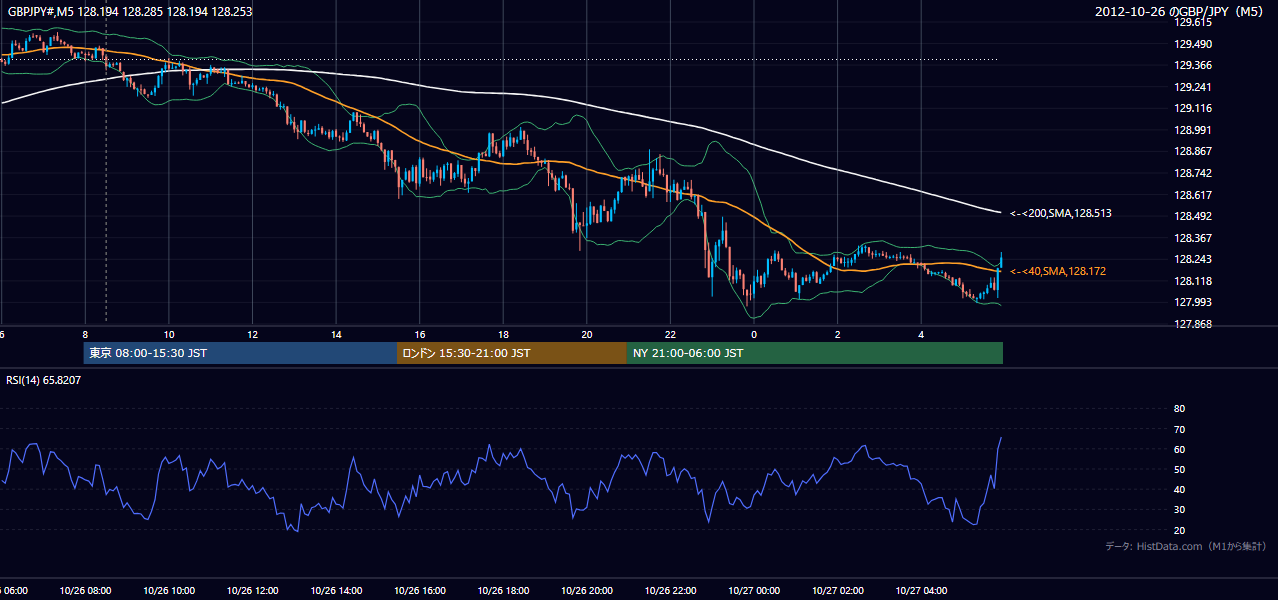
Task: Click price axis value 128.492
Action: pyautogui.click(x=1193, y=216)
